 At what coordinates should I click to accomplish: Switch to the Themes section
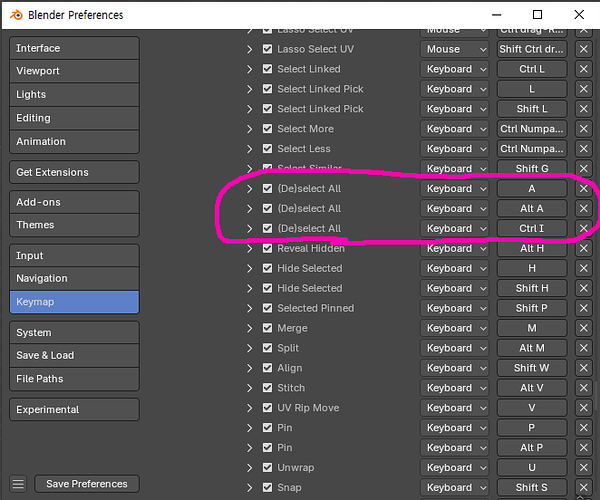pos(74,225)
